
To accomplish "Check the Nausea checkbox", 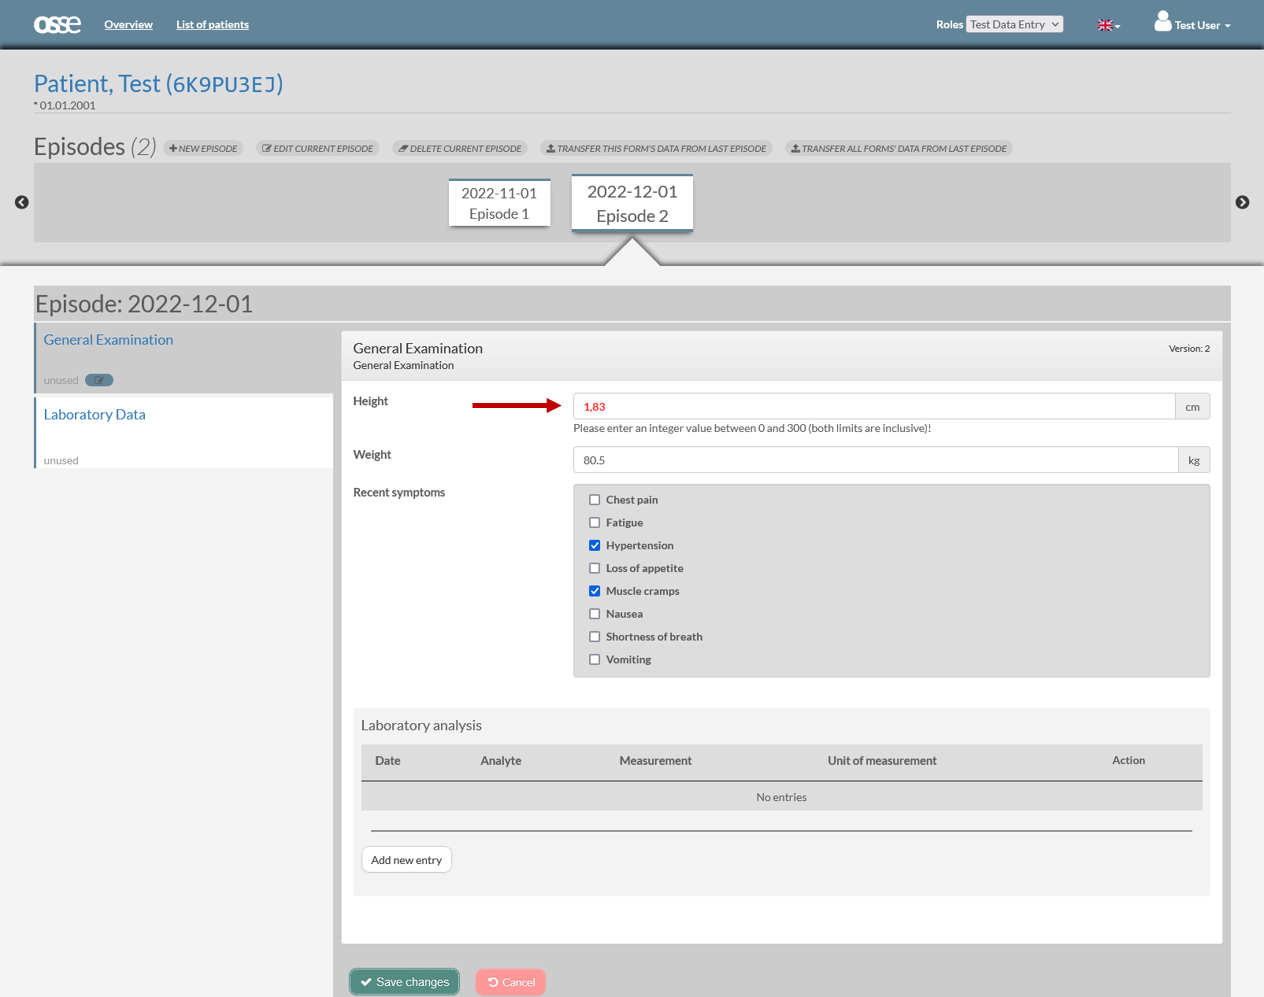I will [x=594, y=614].
